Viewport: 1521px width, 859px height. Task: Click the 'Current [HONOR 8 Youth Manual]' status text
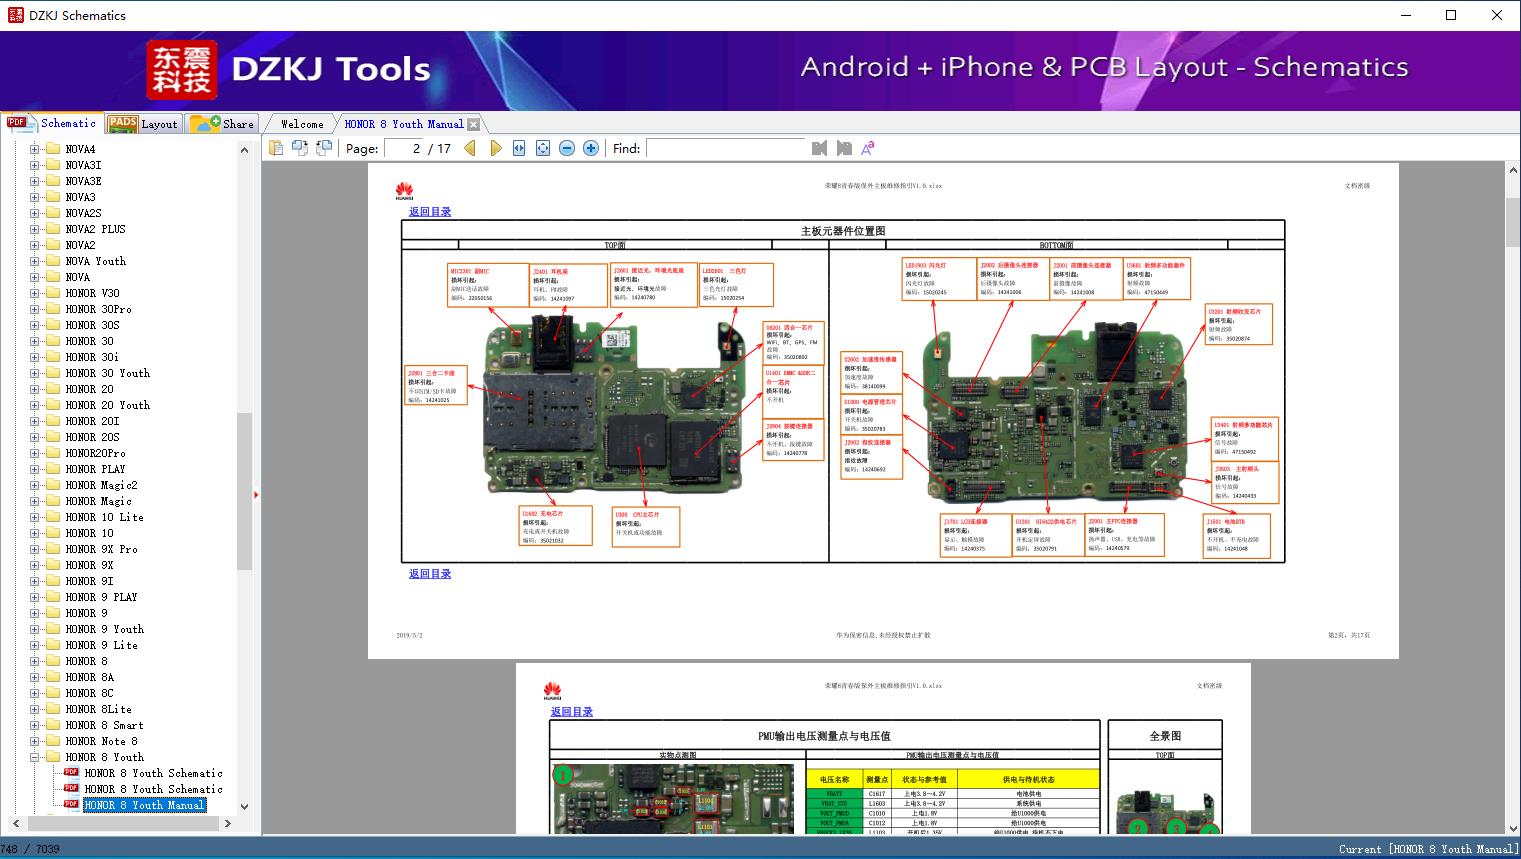point(1428,849)
